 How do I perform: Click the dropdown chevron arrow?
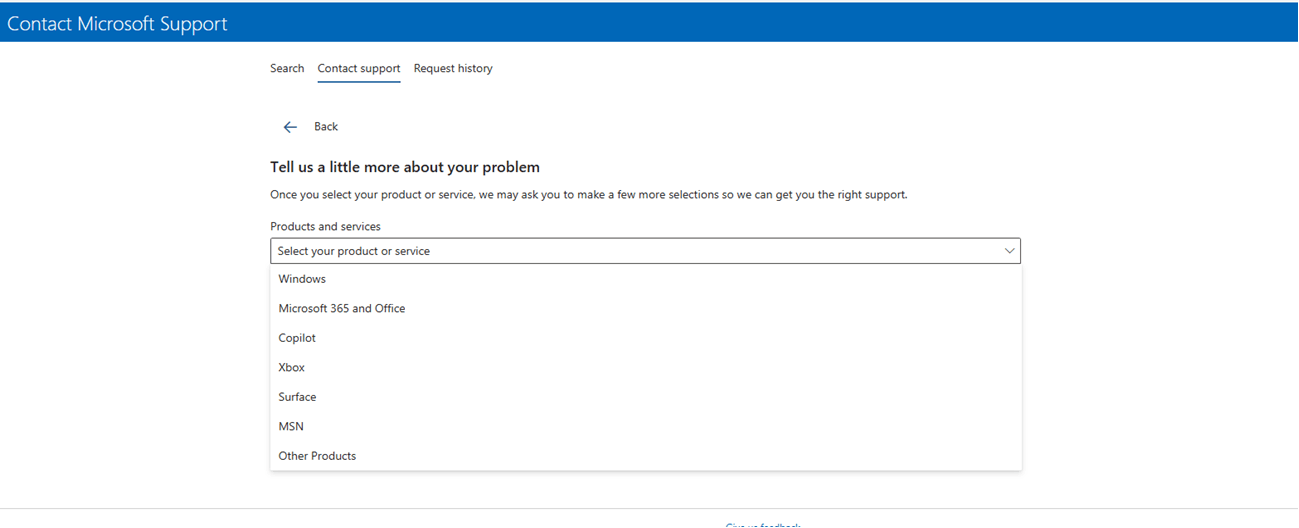pos(1009,251)
